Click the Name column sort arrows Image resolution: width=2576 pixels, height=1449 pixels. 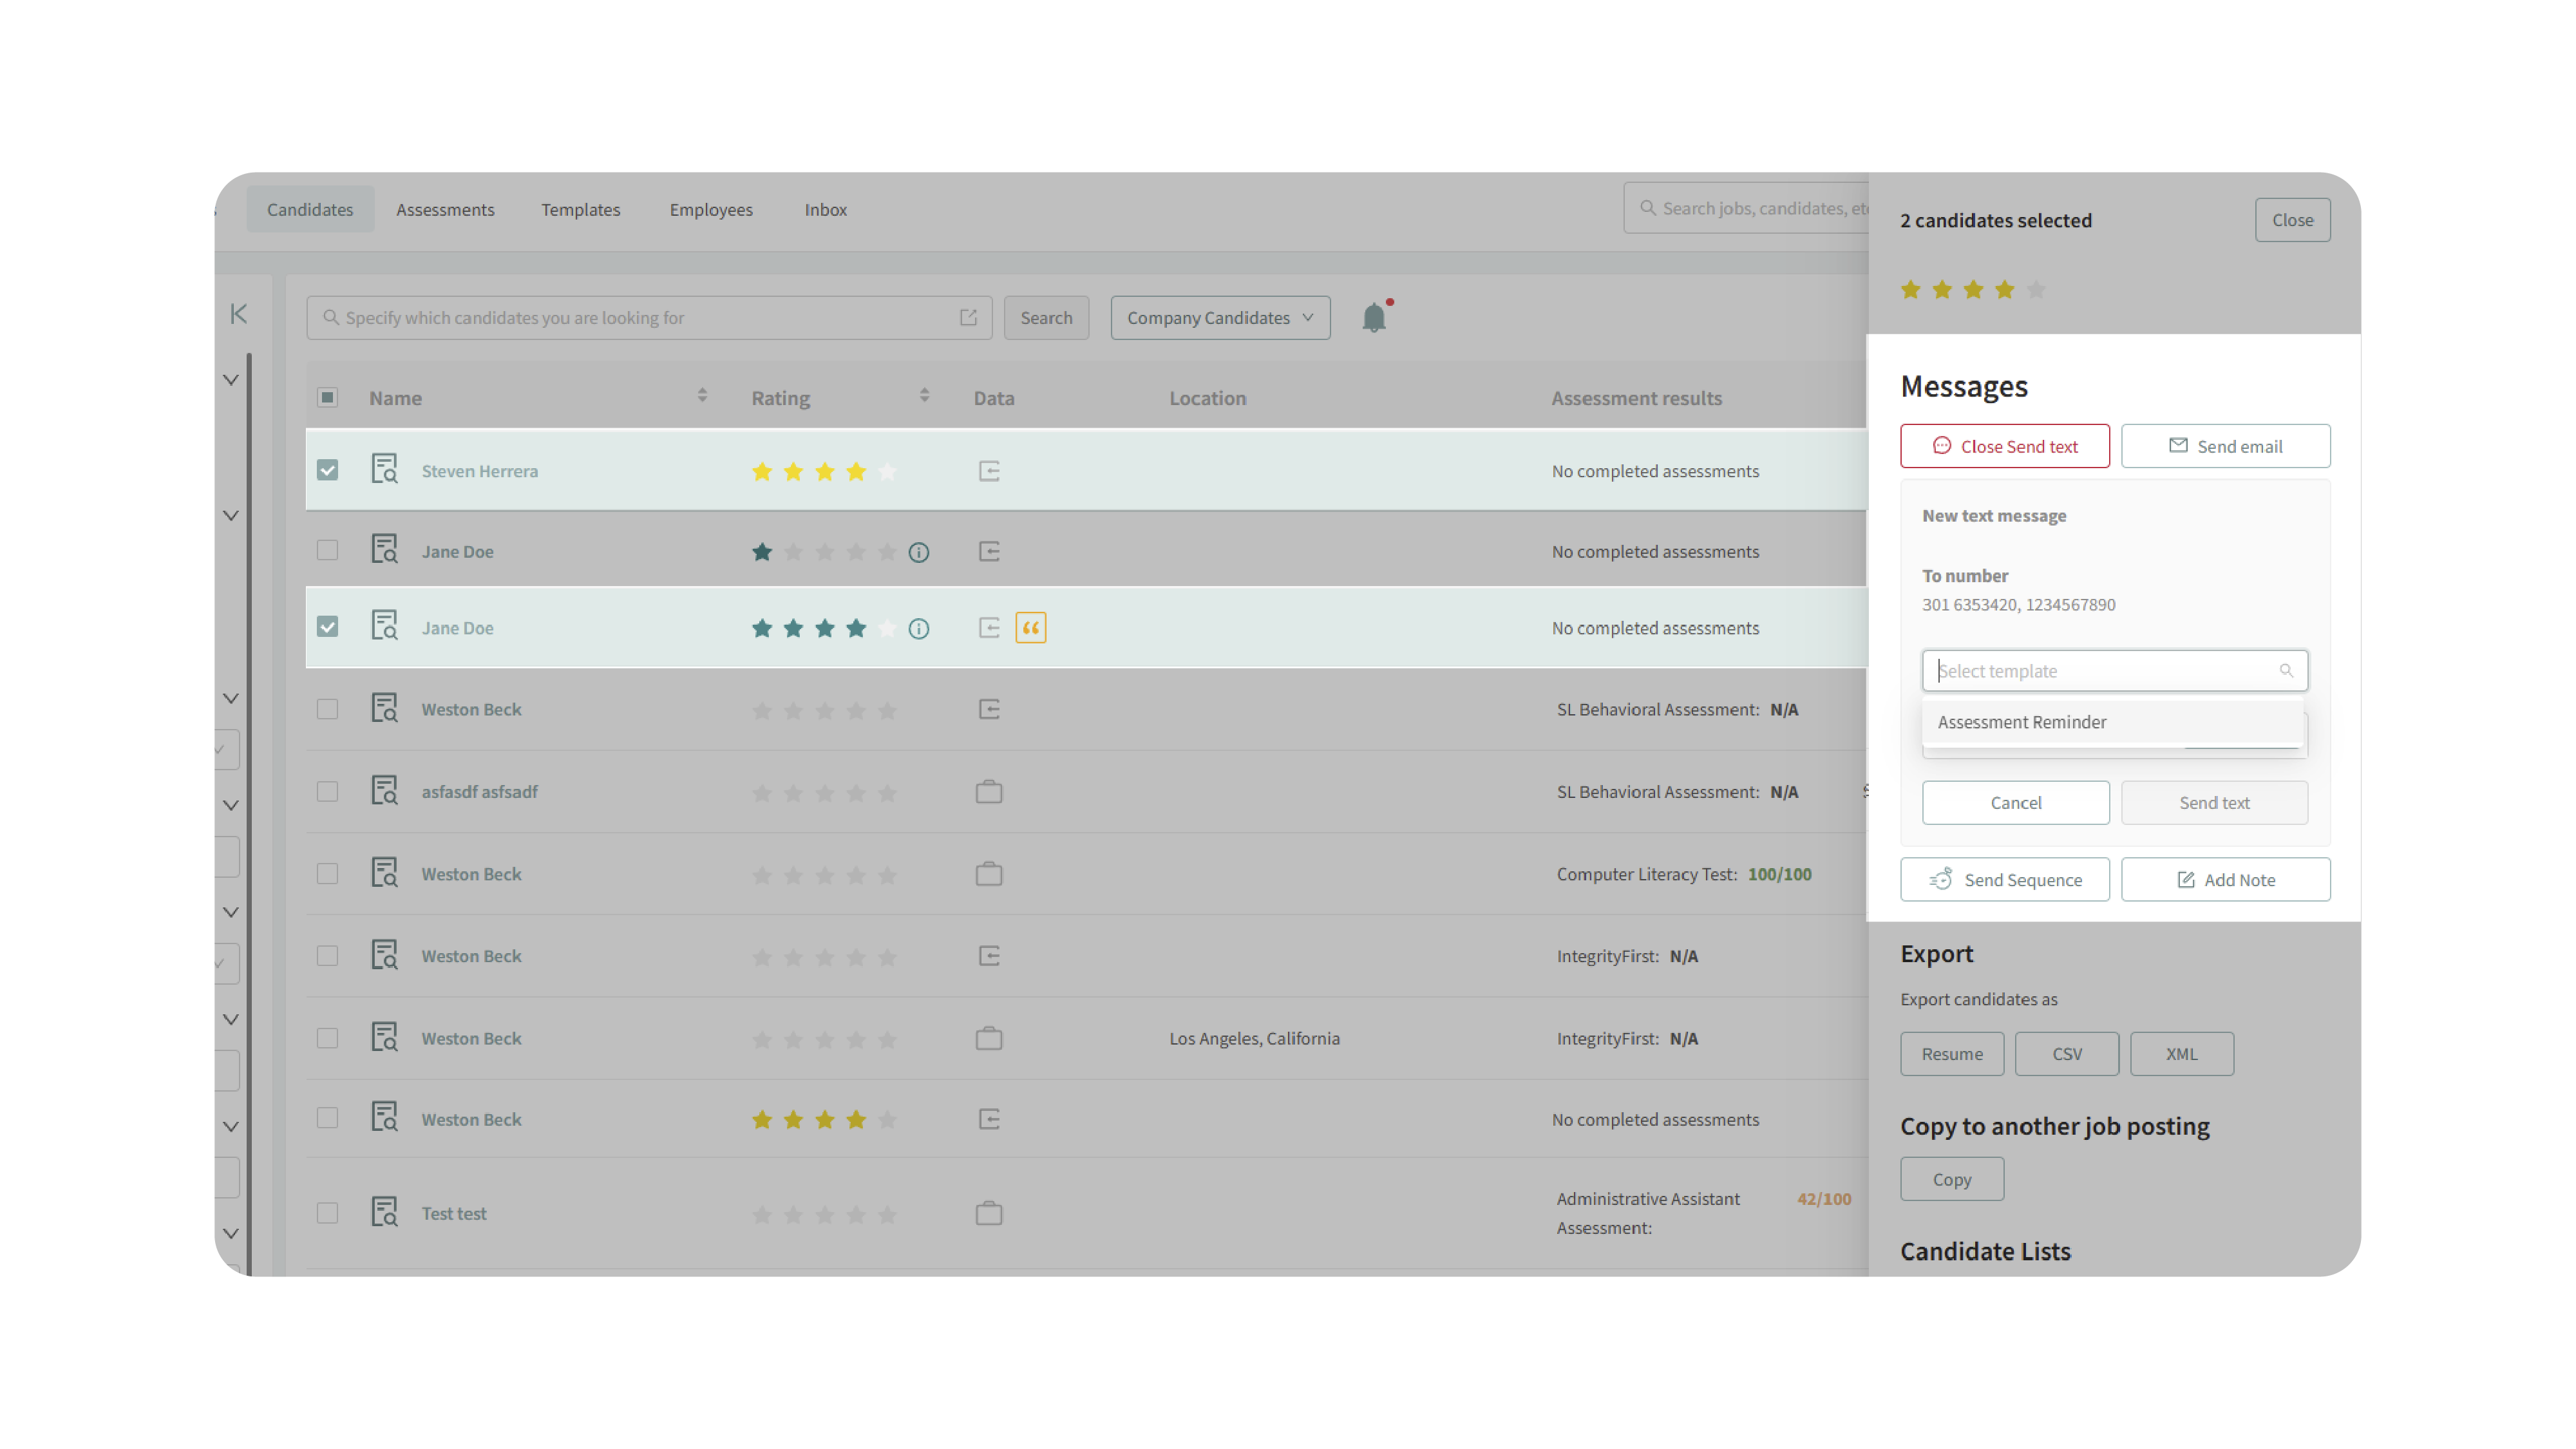702,396
